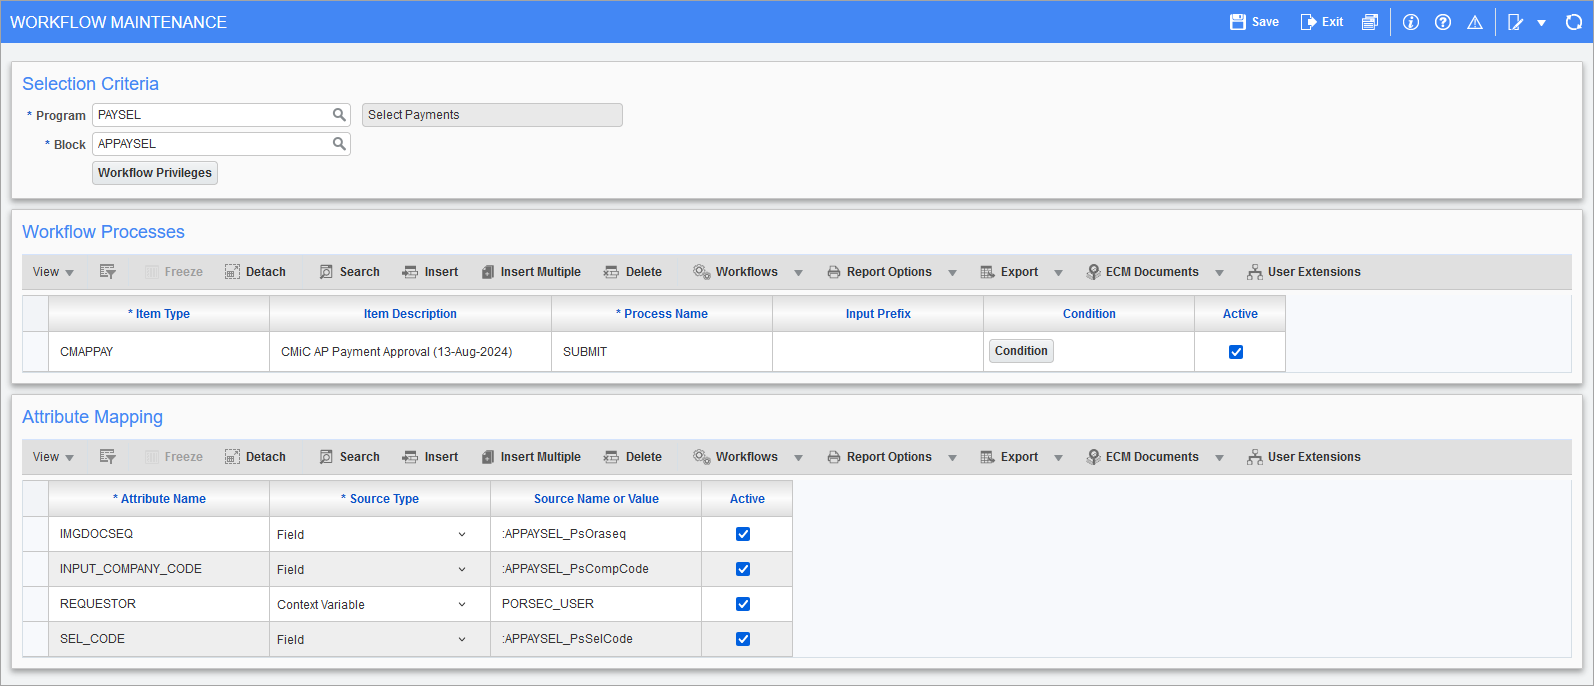Expand Report Options in Workflow Processes toolbar

[x=953, y=273]
